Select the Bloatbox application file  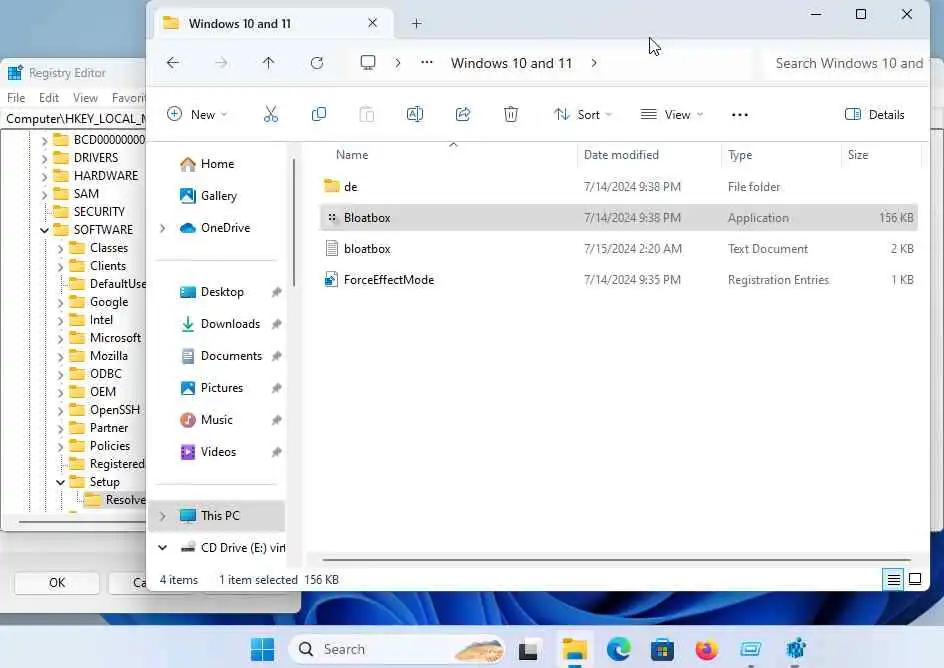[x=618, y=218]
